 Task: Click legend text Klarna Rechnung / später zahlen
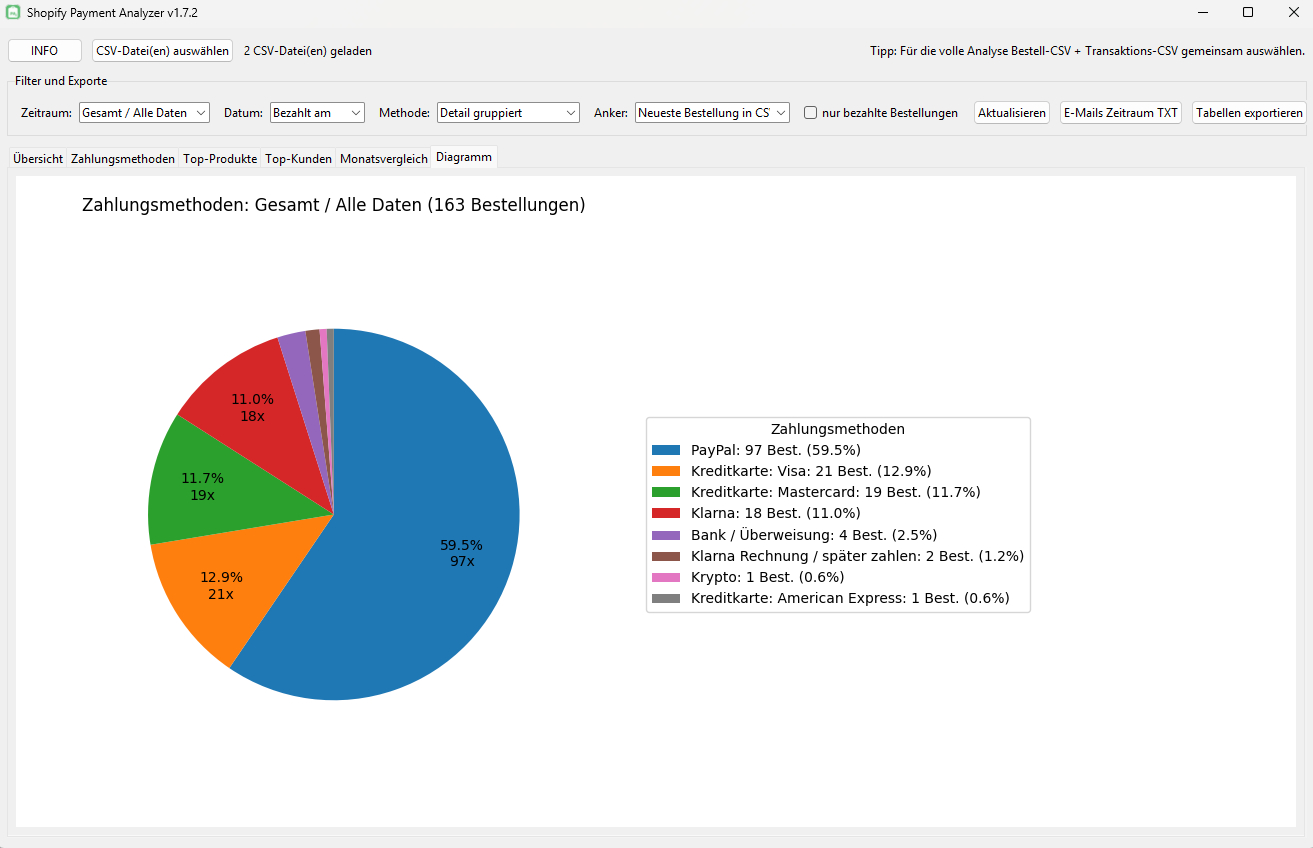click(x=806, y=556)
